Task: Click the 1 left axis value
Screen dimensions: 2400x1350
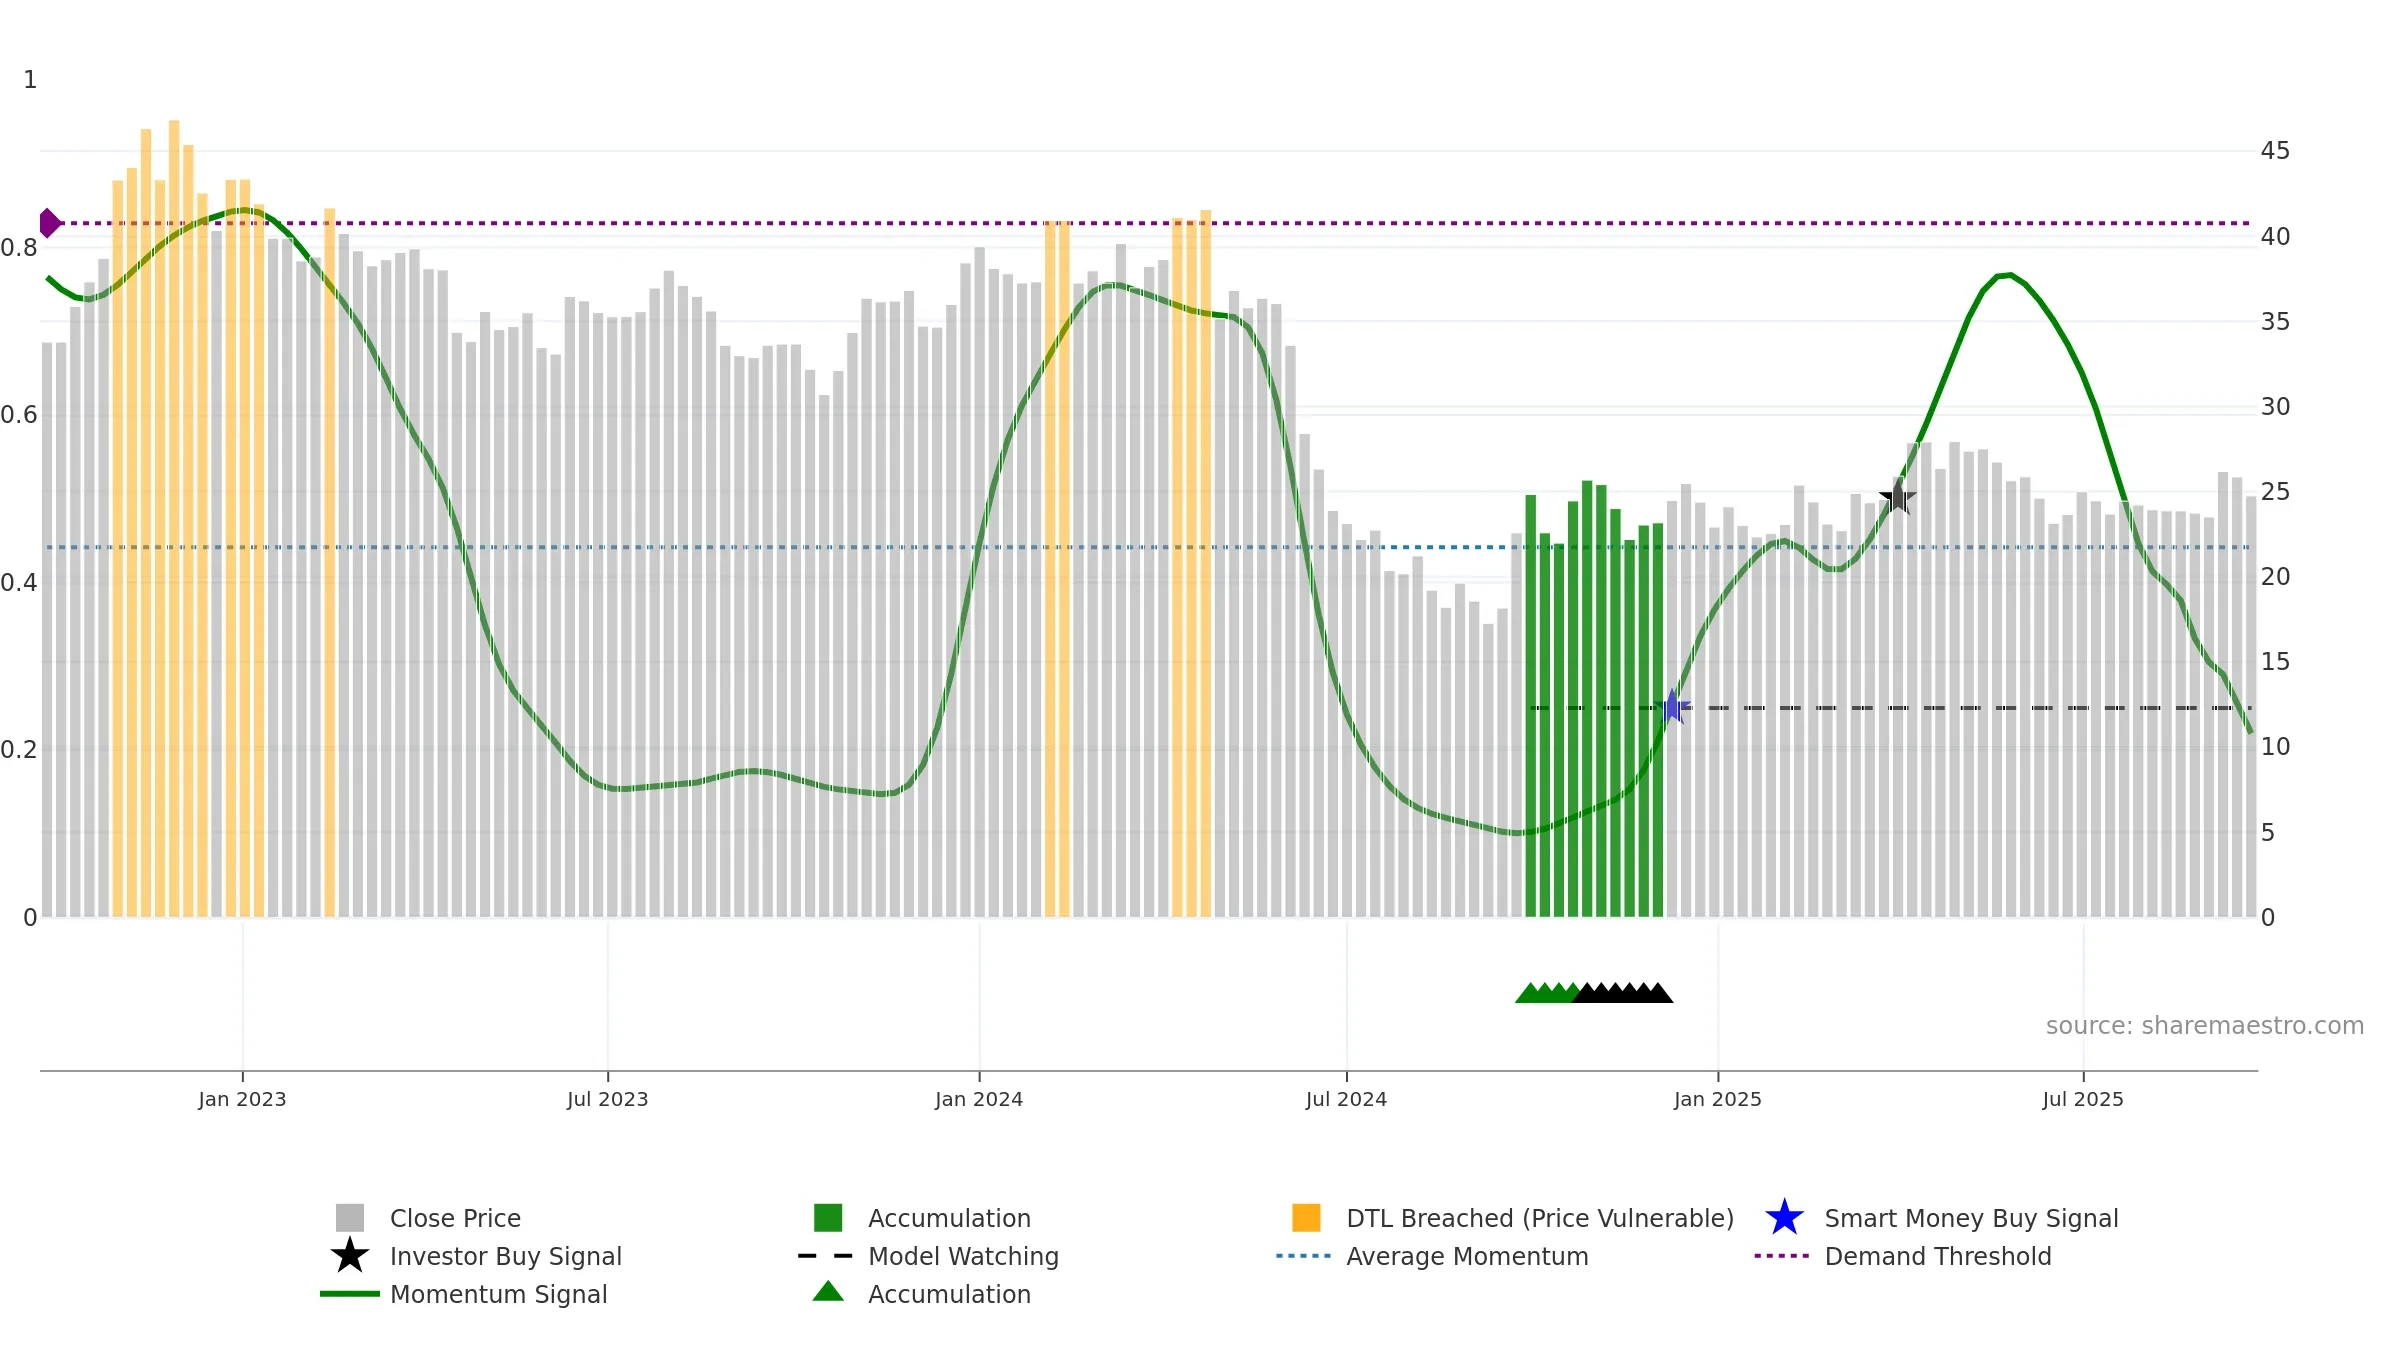Action: click(30, 80)
